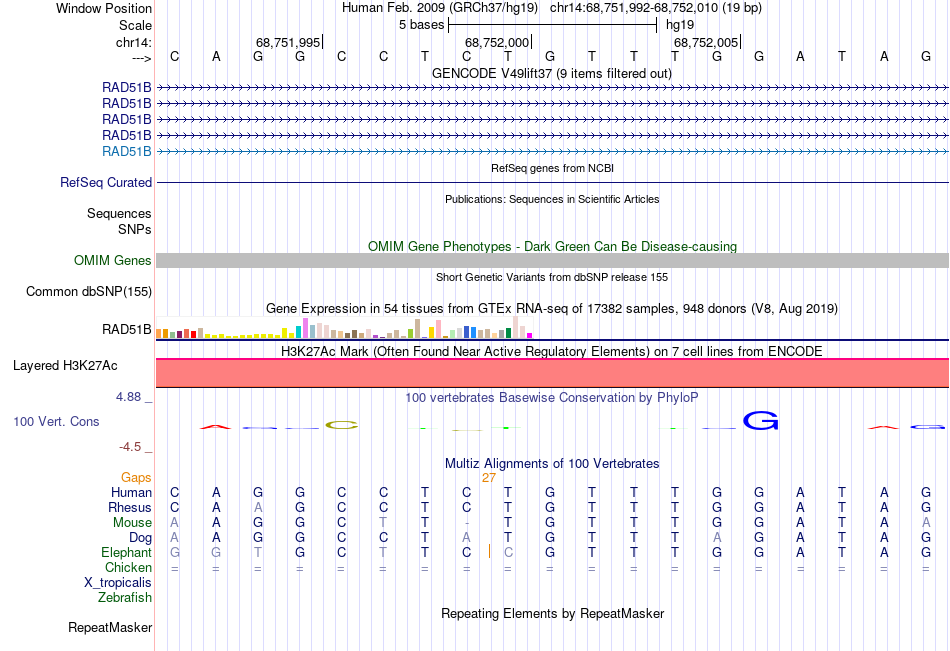The width and height of the screenshot is (950, 651).
Task: Open 100 vertebrates Basewise Conservation by PhyloP title
Action: [552, 398]
